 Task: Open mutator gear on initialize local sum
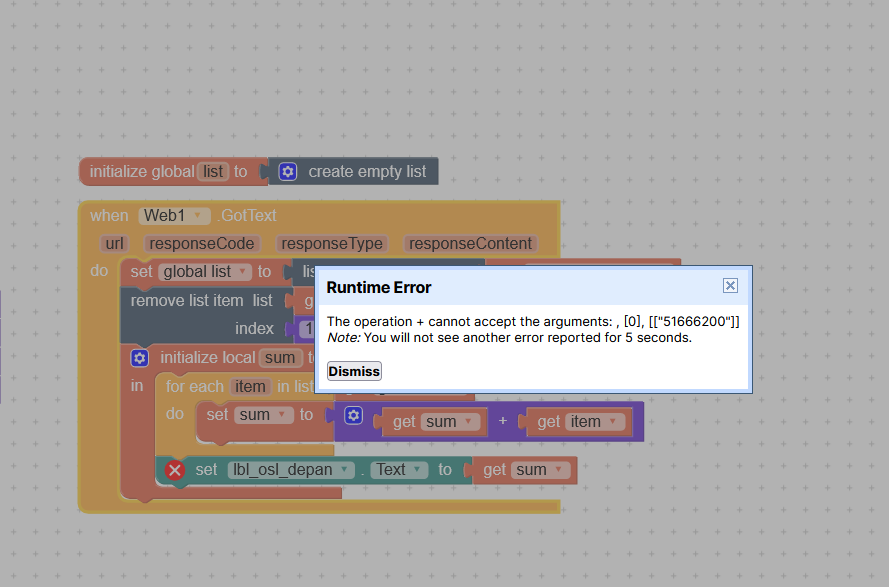[139, 358]
